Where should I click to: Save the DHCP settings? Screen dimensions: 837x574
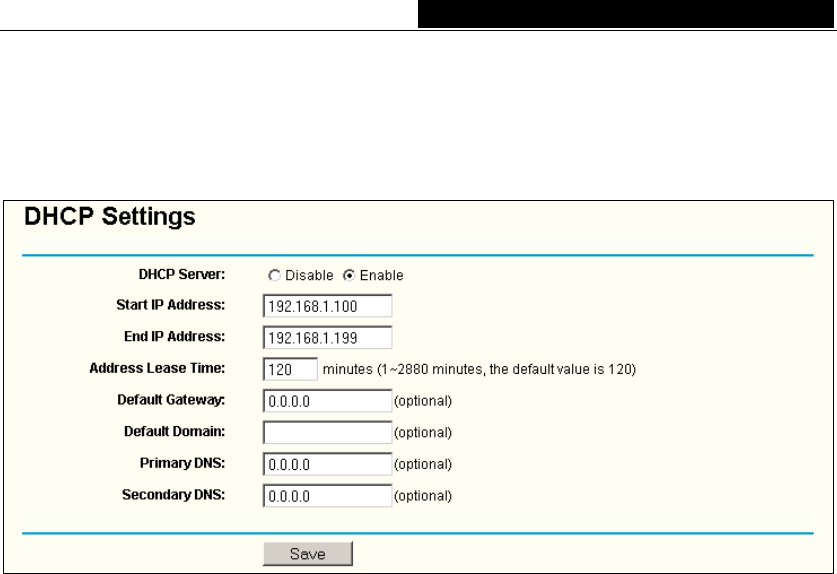click(x=308, y=554)
